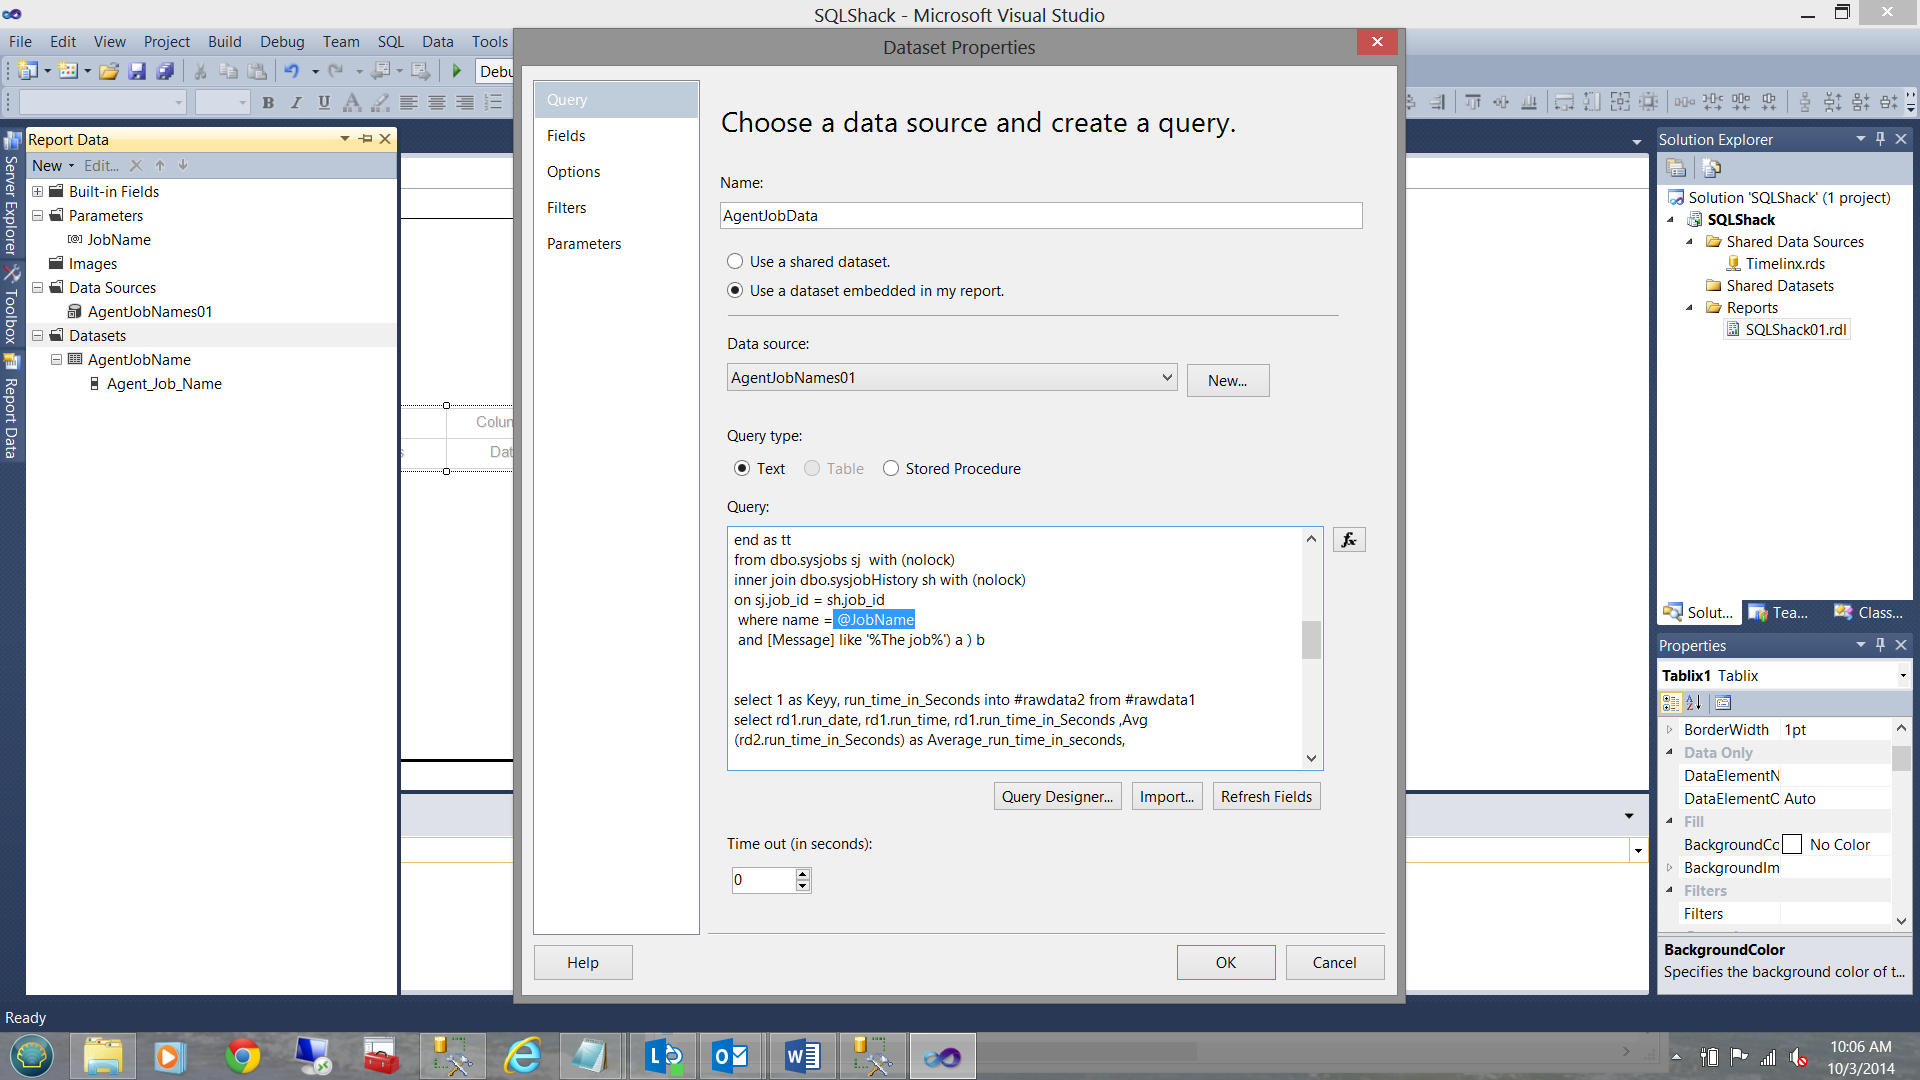Open the Debug menu
This screenshot has height=1080, width=1920.
pyautogui.click(x=281, y=41)
